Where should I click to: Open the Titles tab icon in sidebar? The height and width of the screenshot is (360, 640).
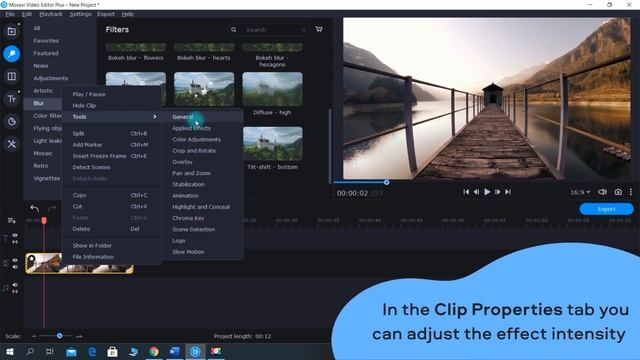(x=11, y=99)
